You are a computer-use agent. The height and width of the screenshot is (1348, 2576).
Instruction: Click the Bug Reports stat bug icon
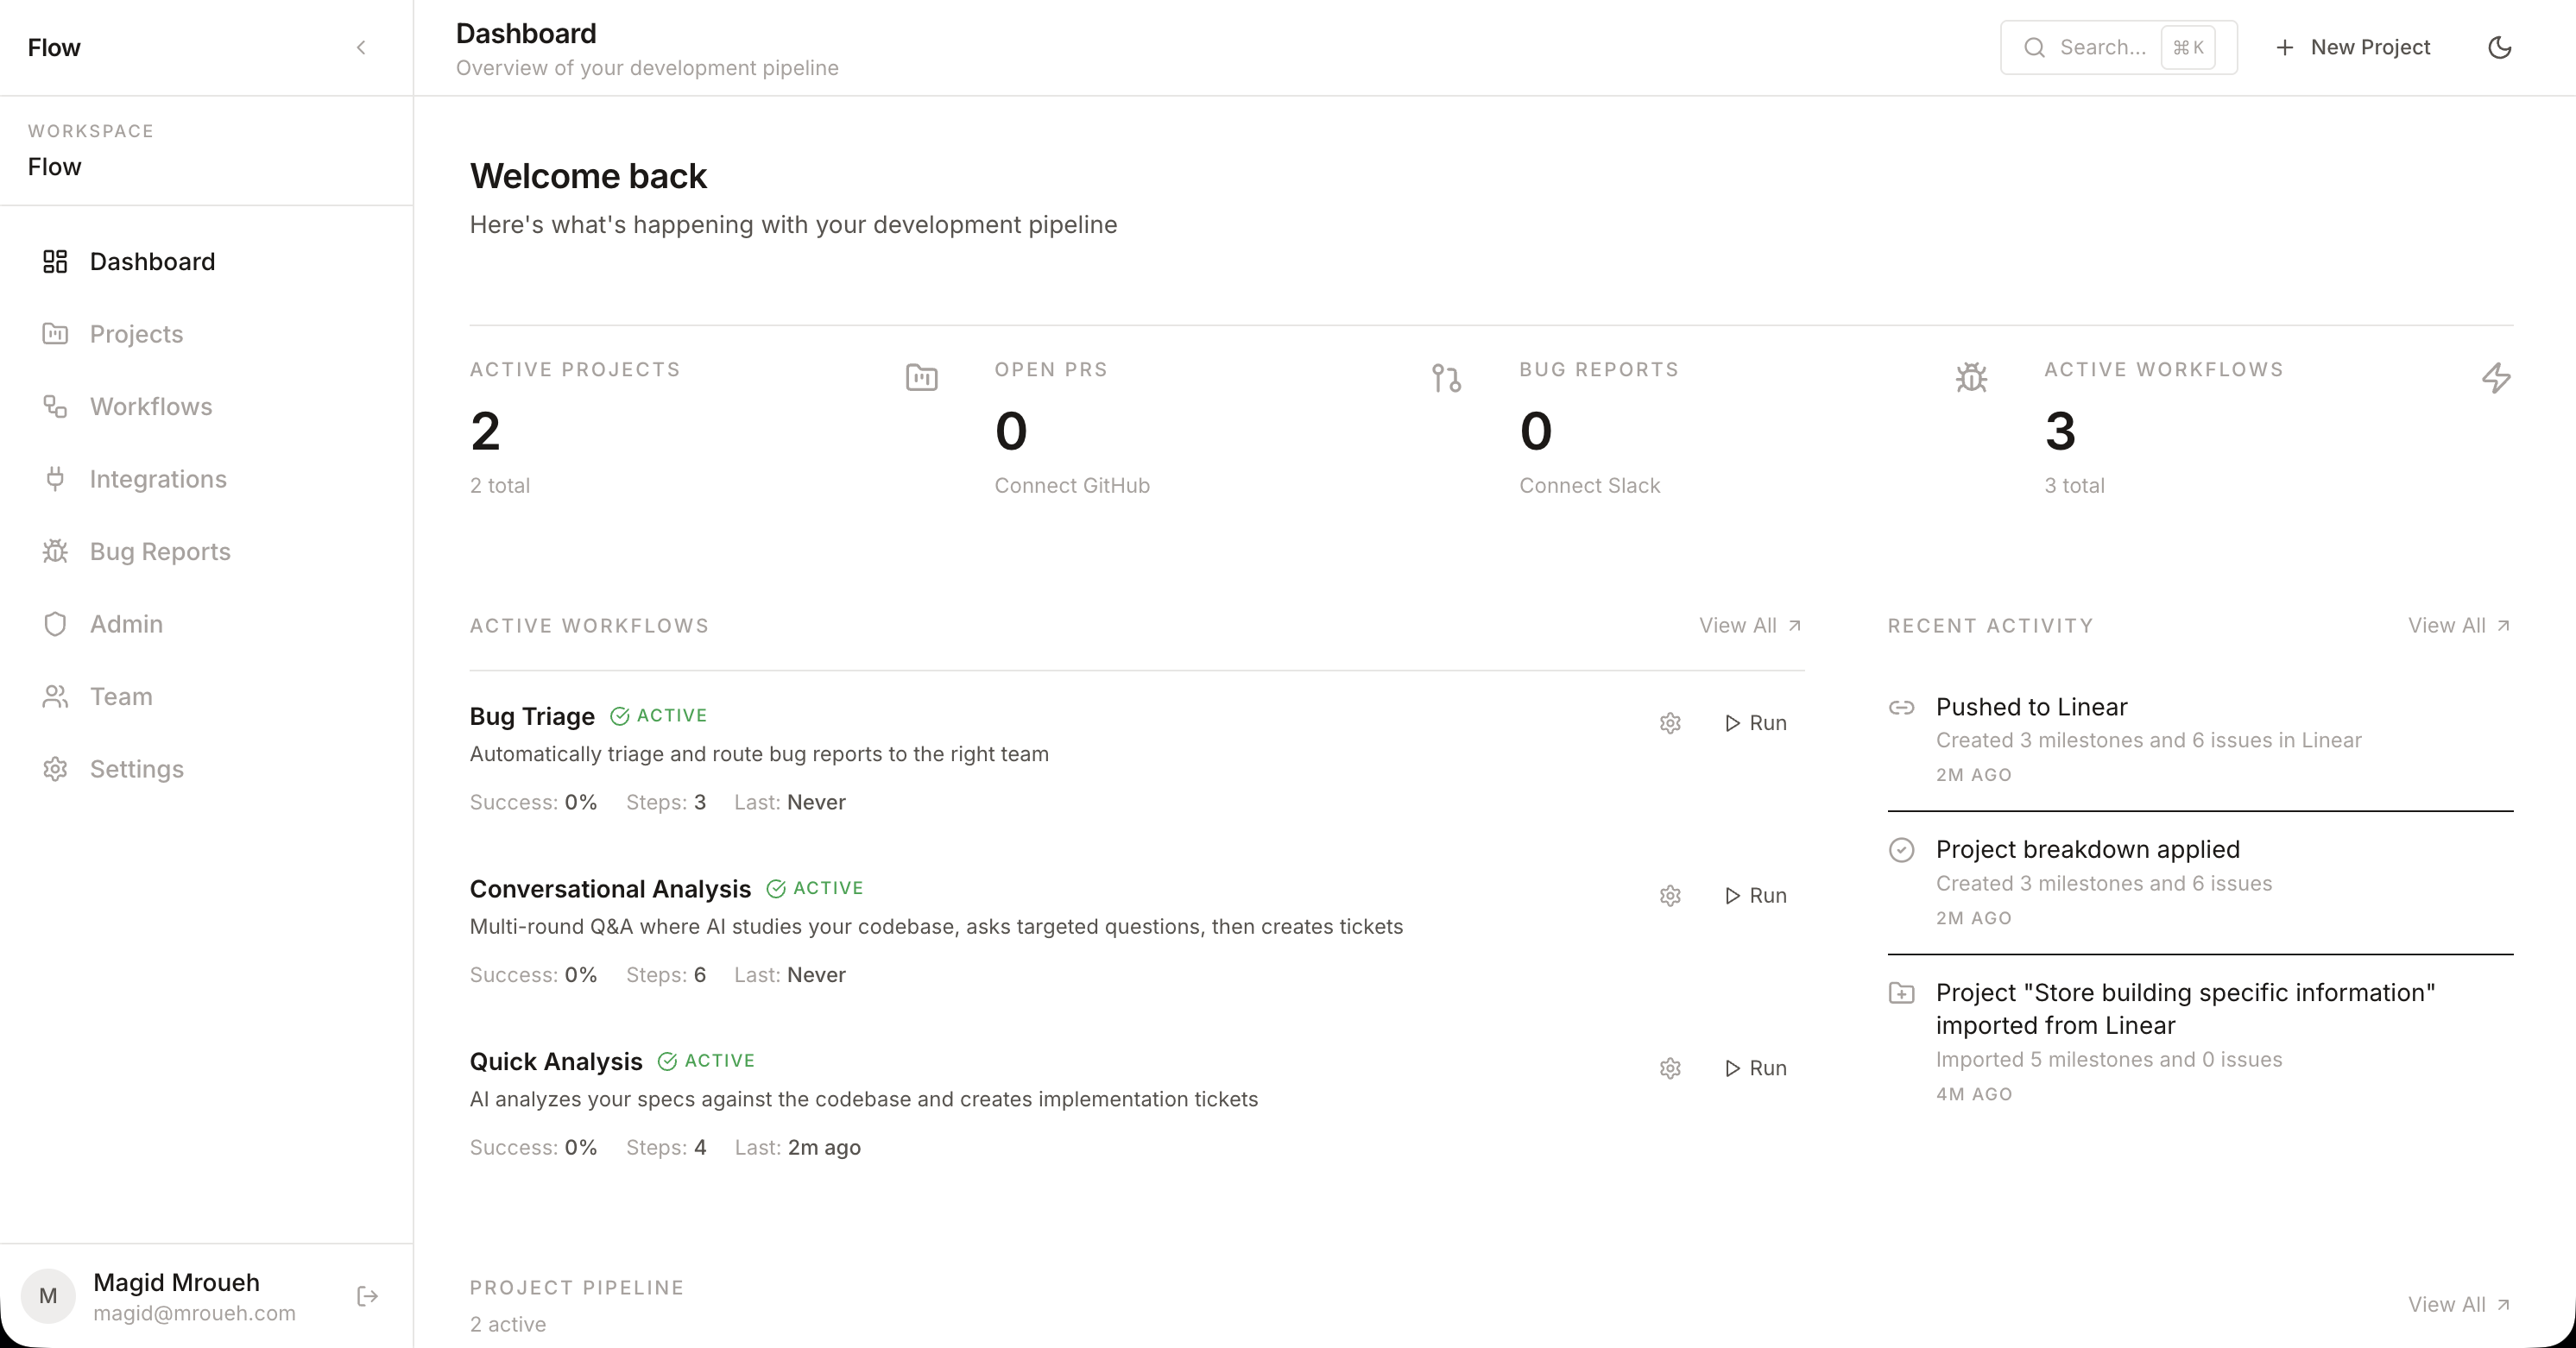[1971, 378]
